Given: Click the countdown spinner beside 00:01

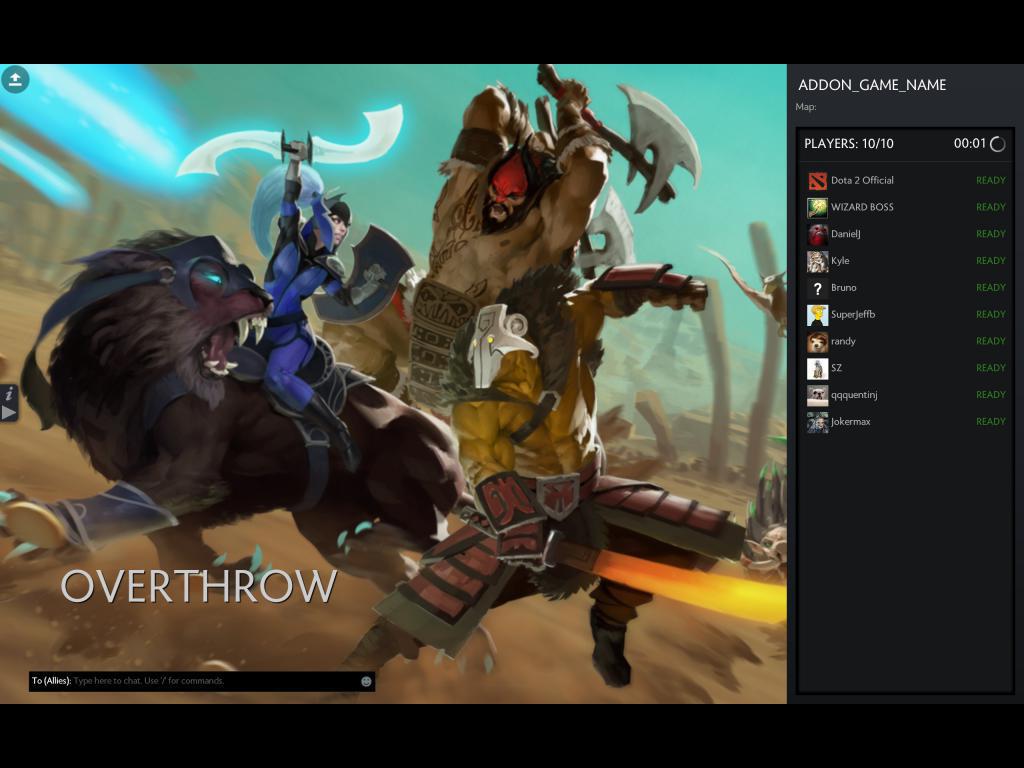Looking at the screenshot, I should (997, 144).
